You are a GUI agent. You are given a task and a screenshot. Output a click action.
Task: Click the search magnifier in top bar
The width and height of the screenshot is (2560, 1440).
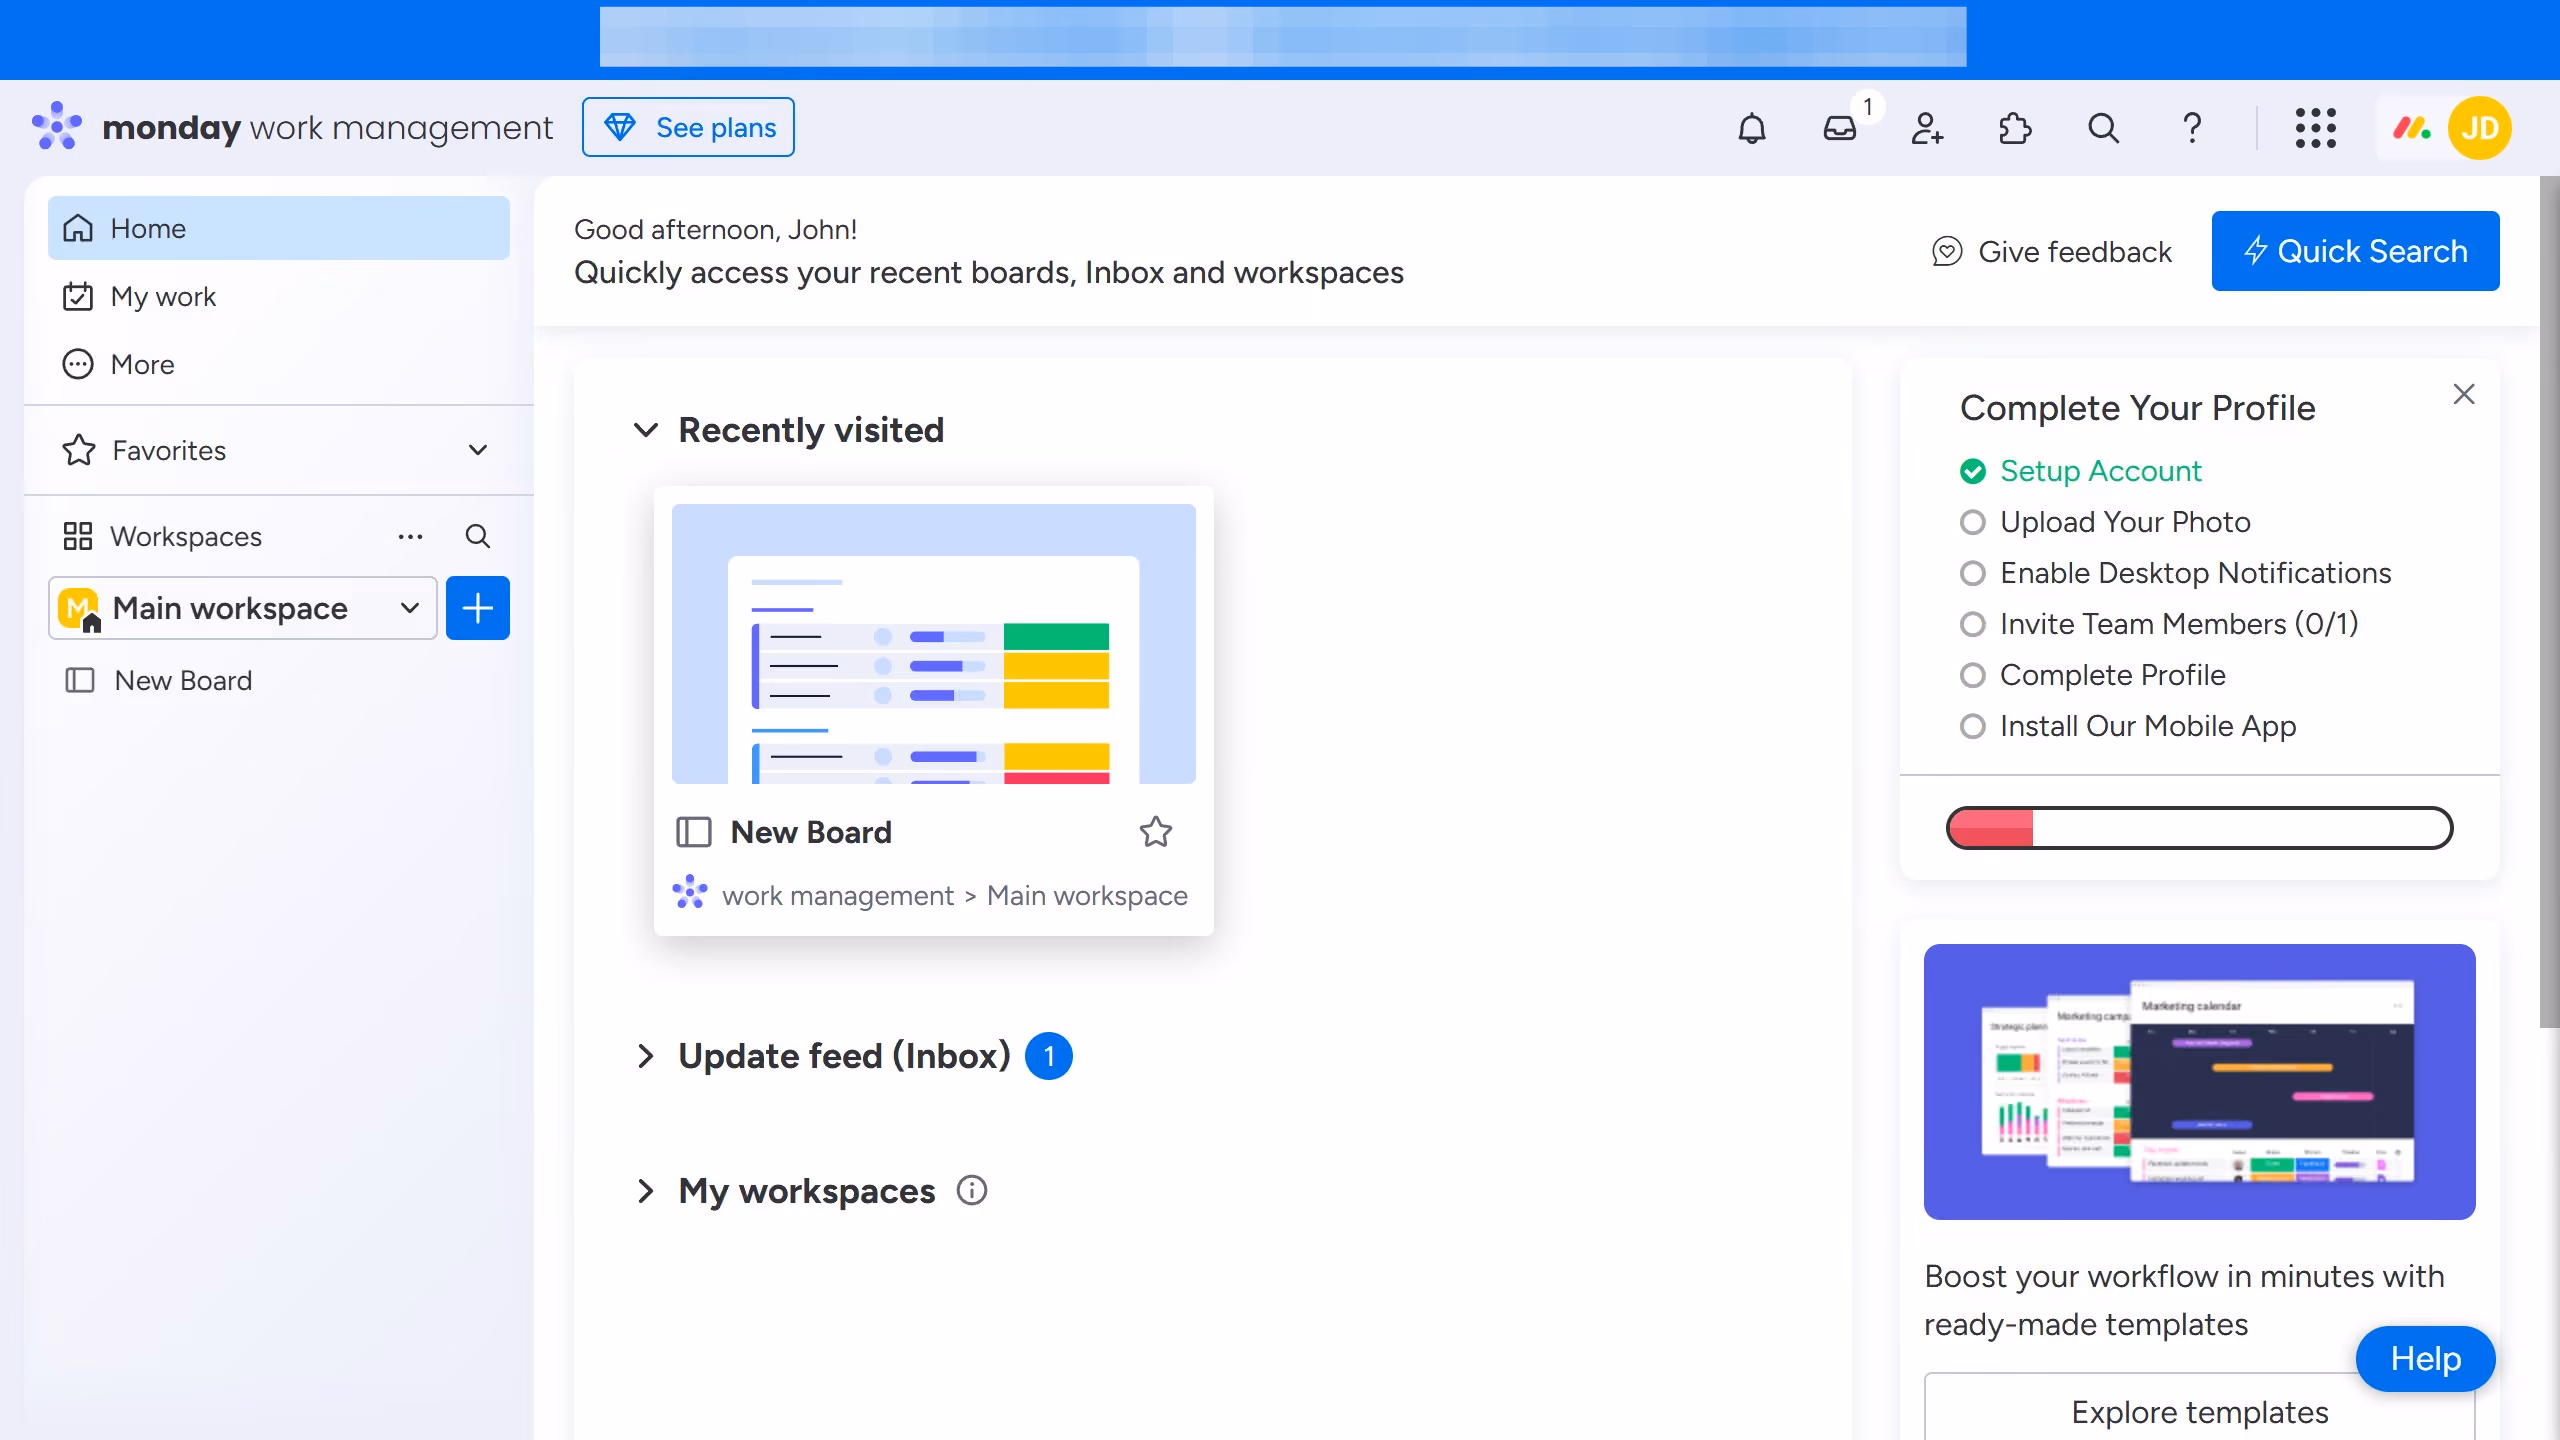pos(2103,128)
